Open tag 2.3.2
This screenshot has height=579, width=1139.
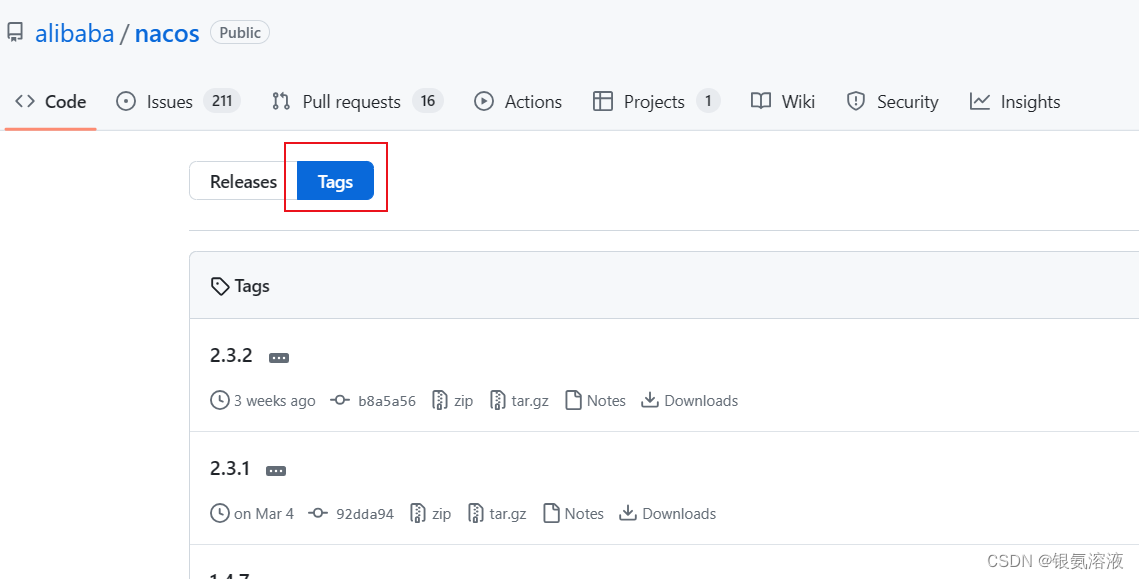coord(231,355)
